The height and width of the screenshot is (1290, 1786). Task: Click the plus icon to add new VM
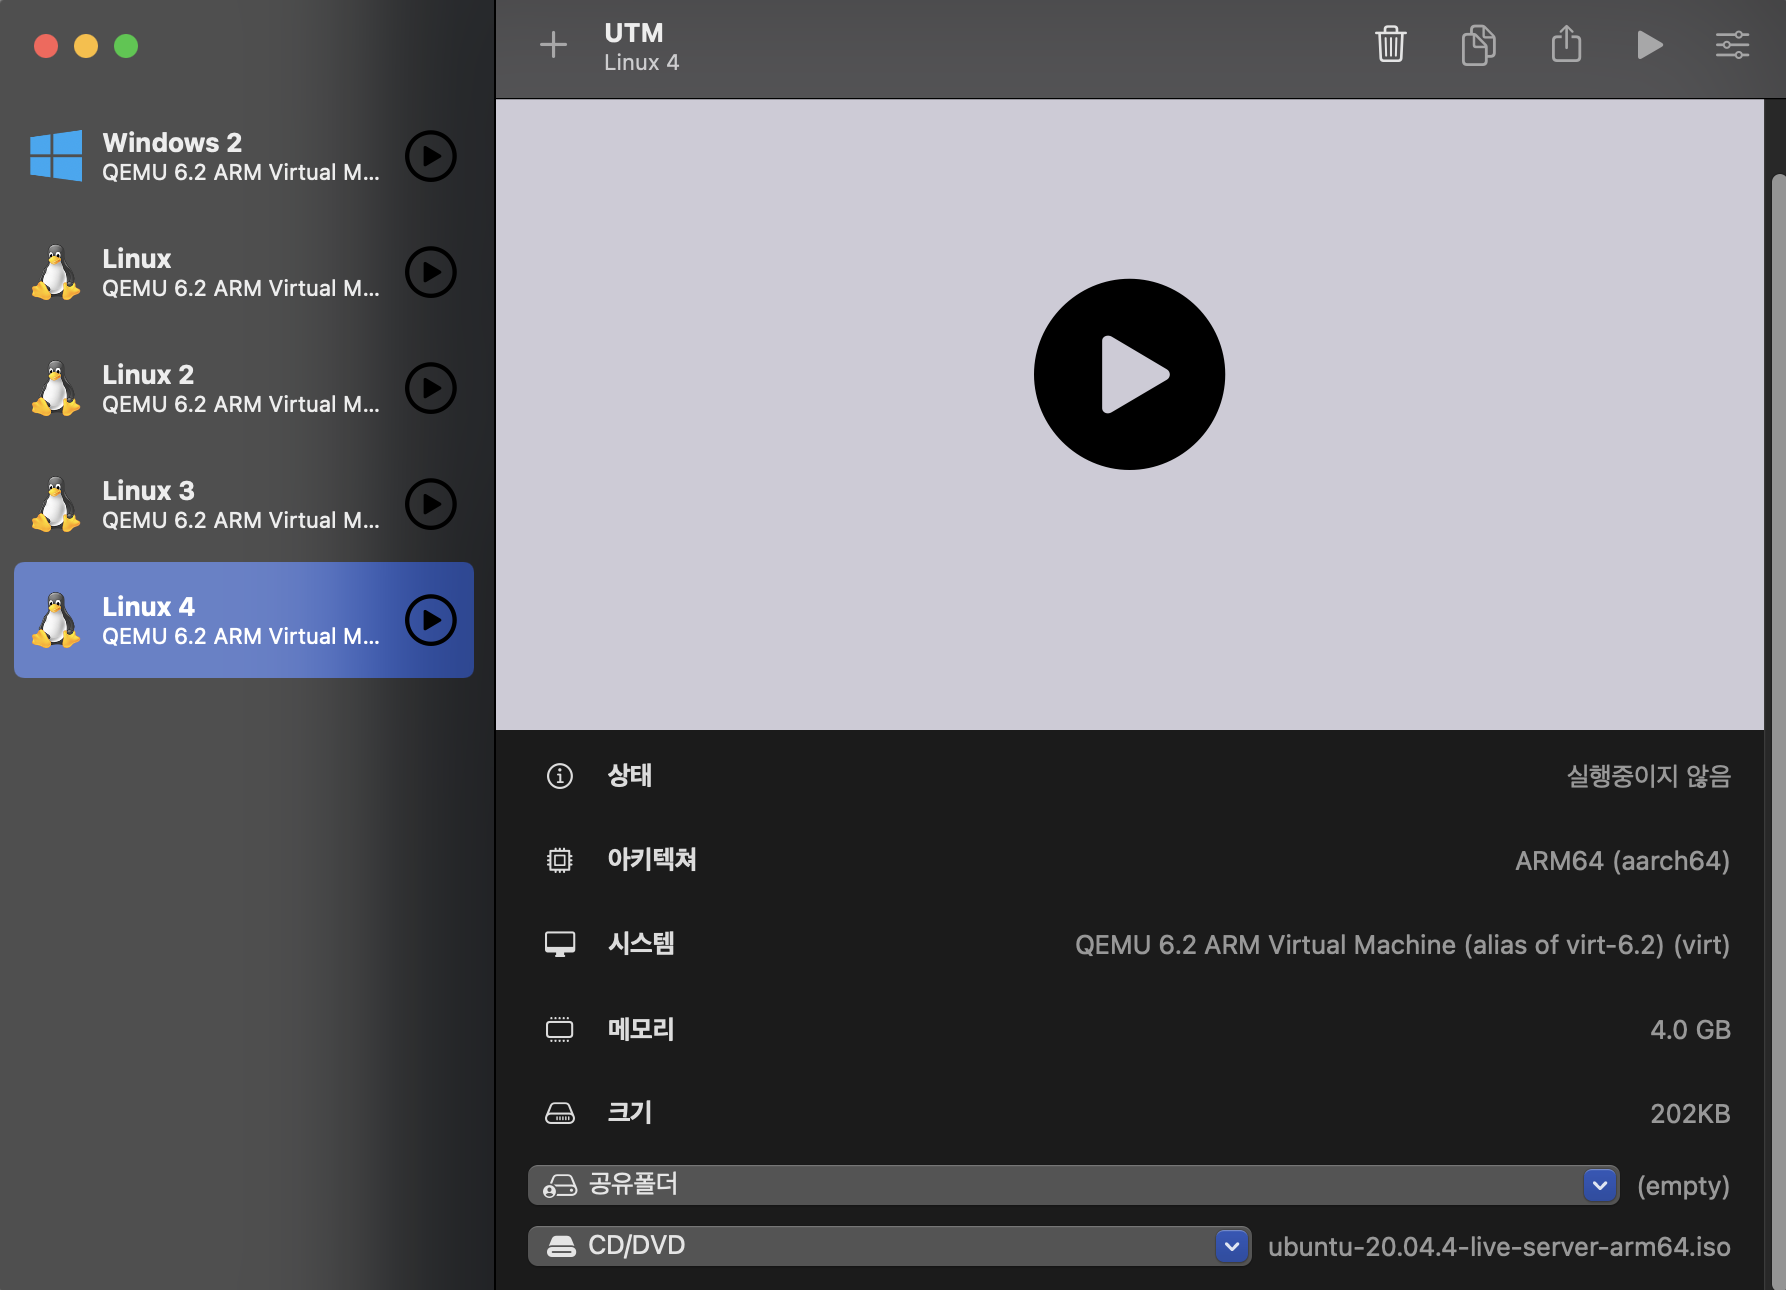(x=553, y=45)
